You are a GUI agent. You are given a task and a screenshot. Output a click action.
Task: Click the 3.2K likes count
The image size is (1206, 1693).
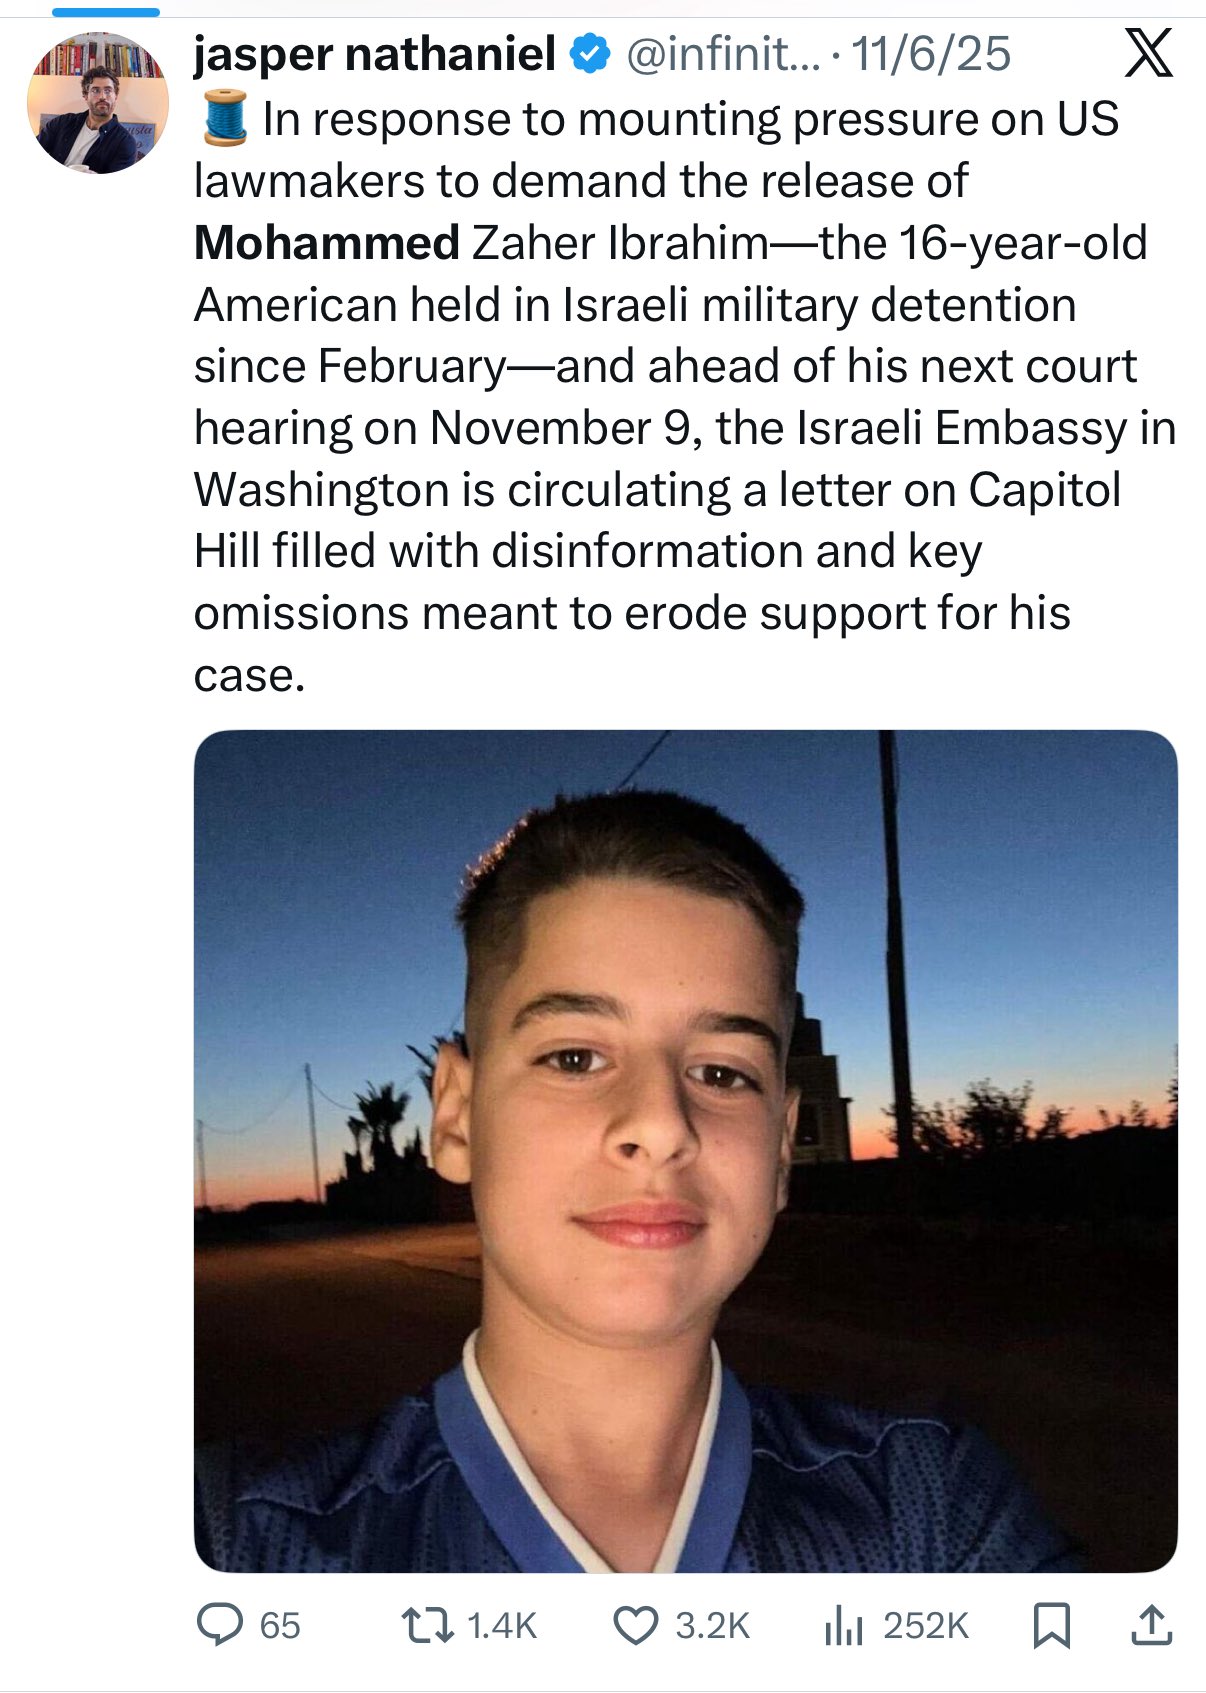(x=712, y=1626)
